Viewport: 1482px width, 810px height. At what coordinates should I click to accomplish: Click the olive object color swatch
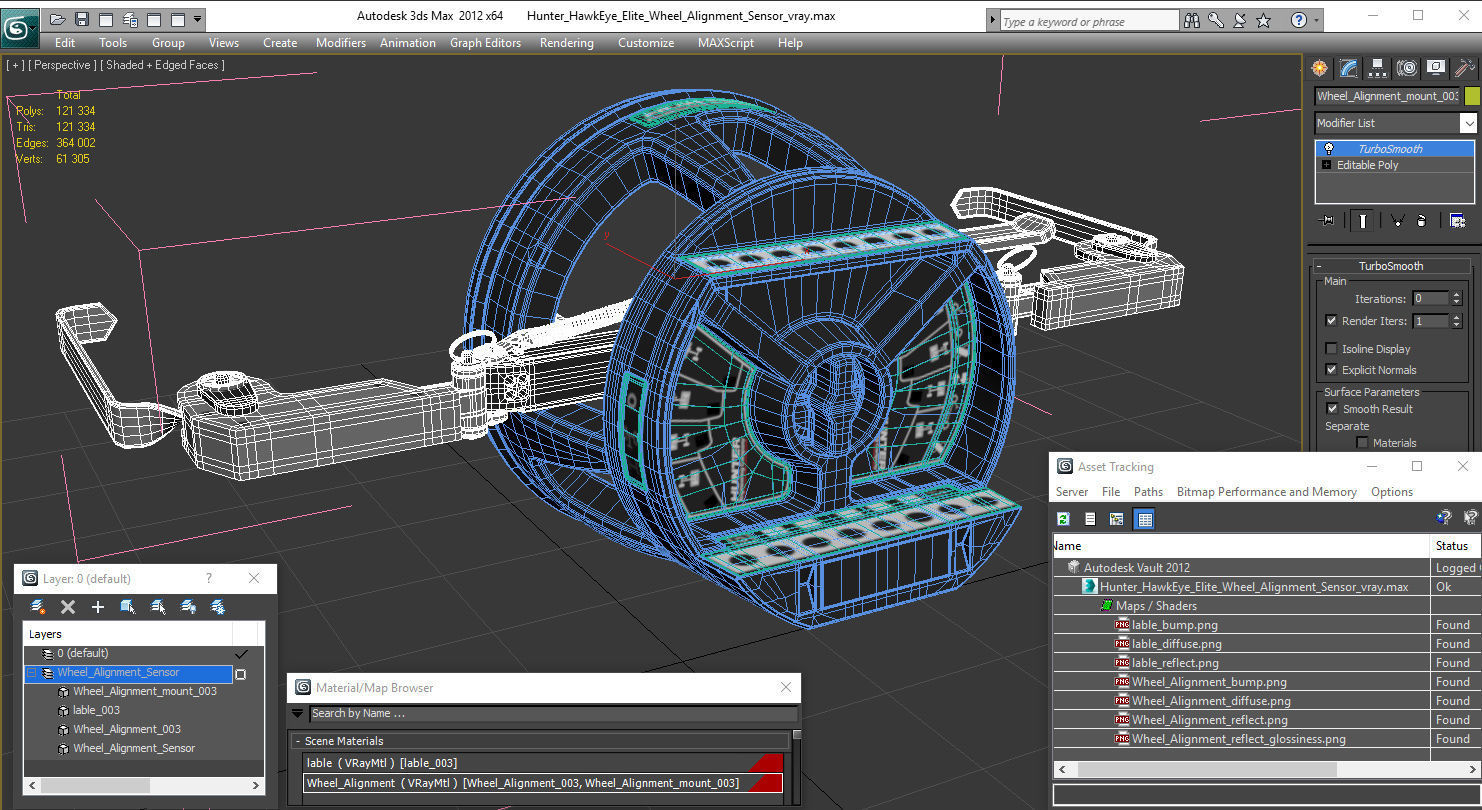[1471, 96]
